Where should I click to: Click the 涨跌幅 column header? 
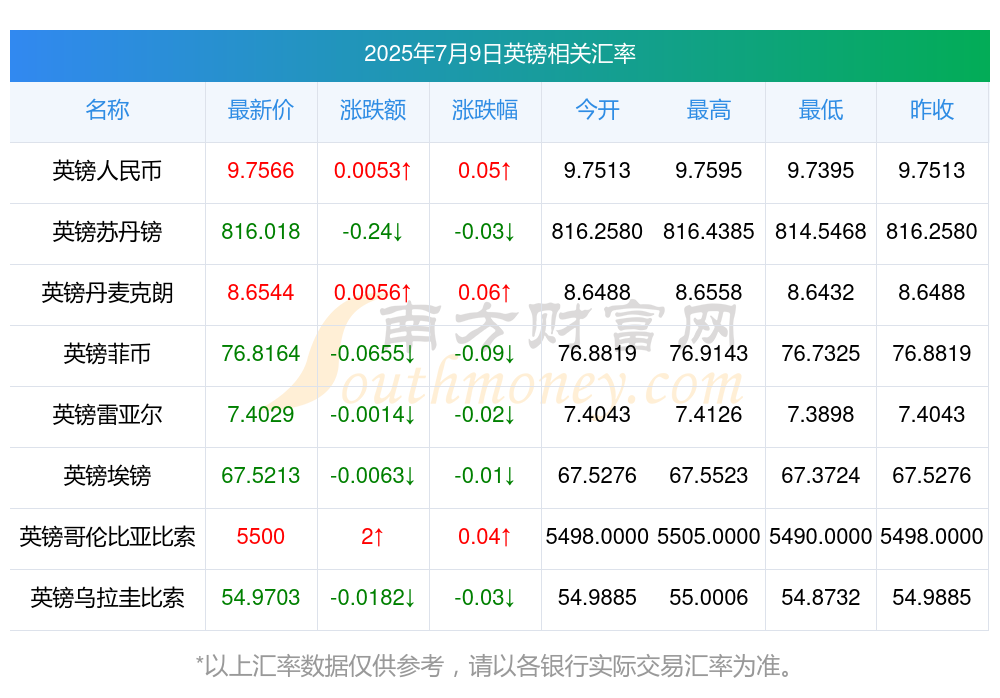(x=485, y=110)
